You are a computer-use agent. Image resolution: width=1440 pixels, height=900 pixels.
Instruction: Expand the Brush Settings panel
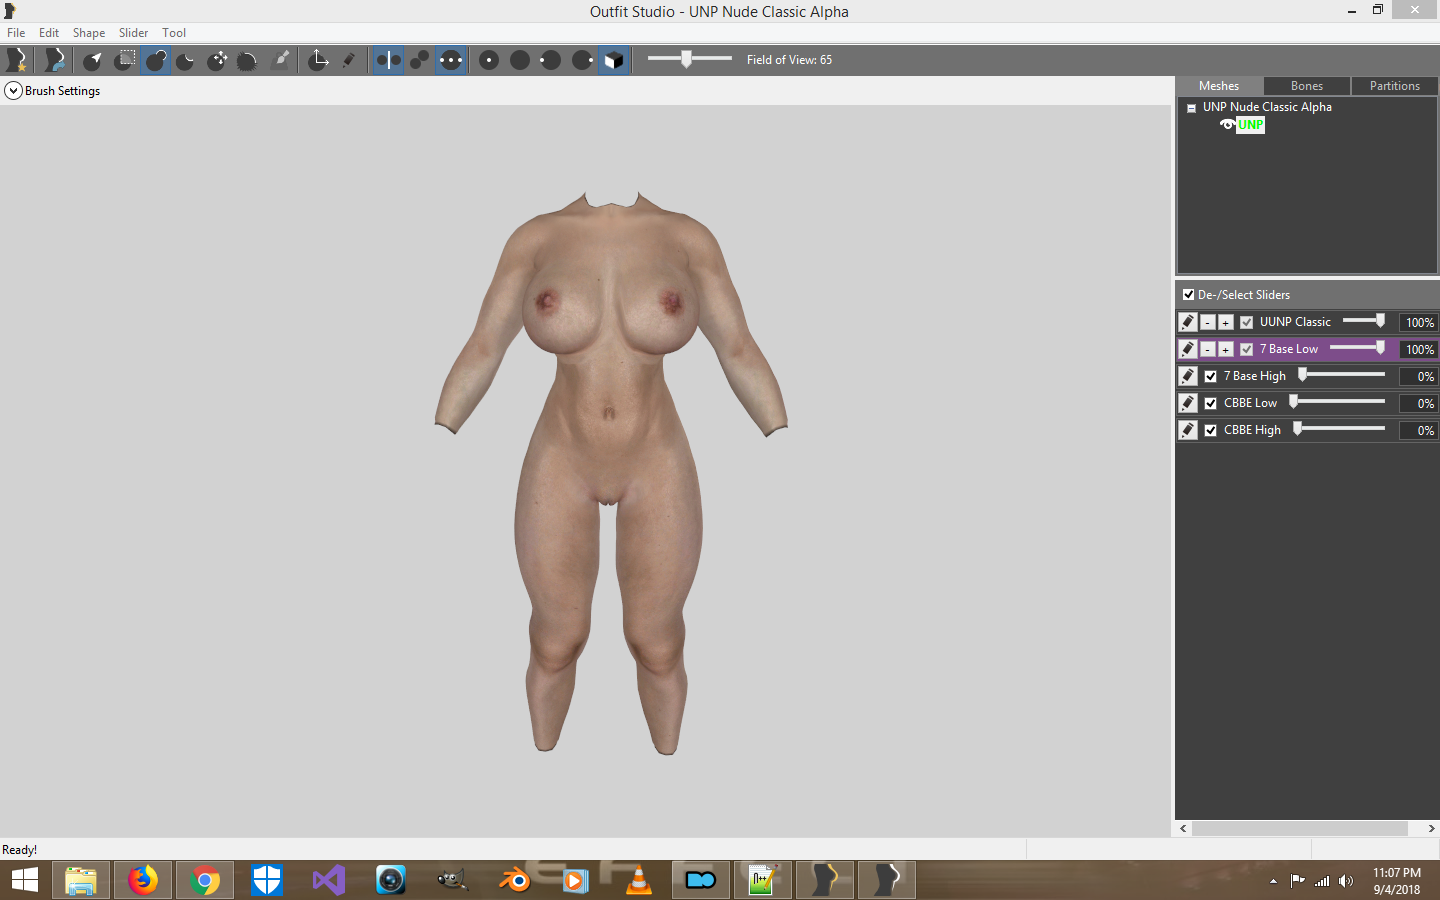point(14,91)
